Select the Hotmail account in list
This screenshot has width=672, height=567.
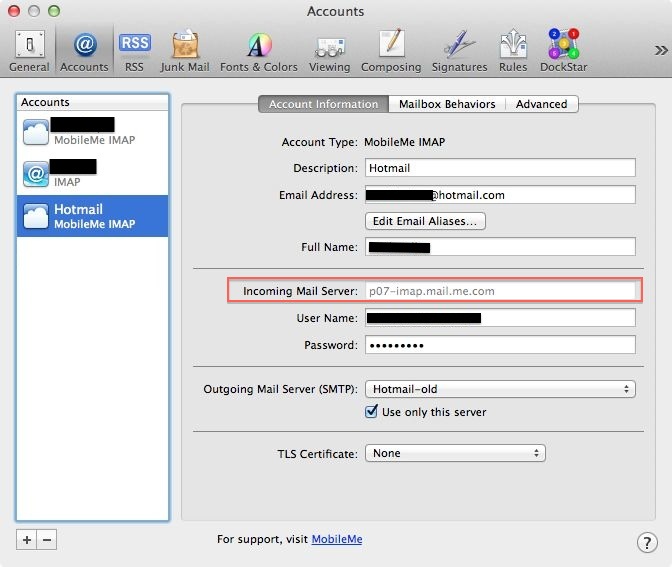pos(93,216)
